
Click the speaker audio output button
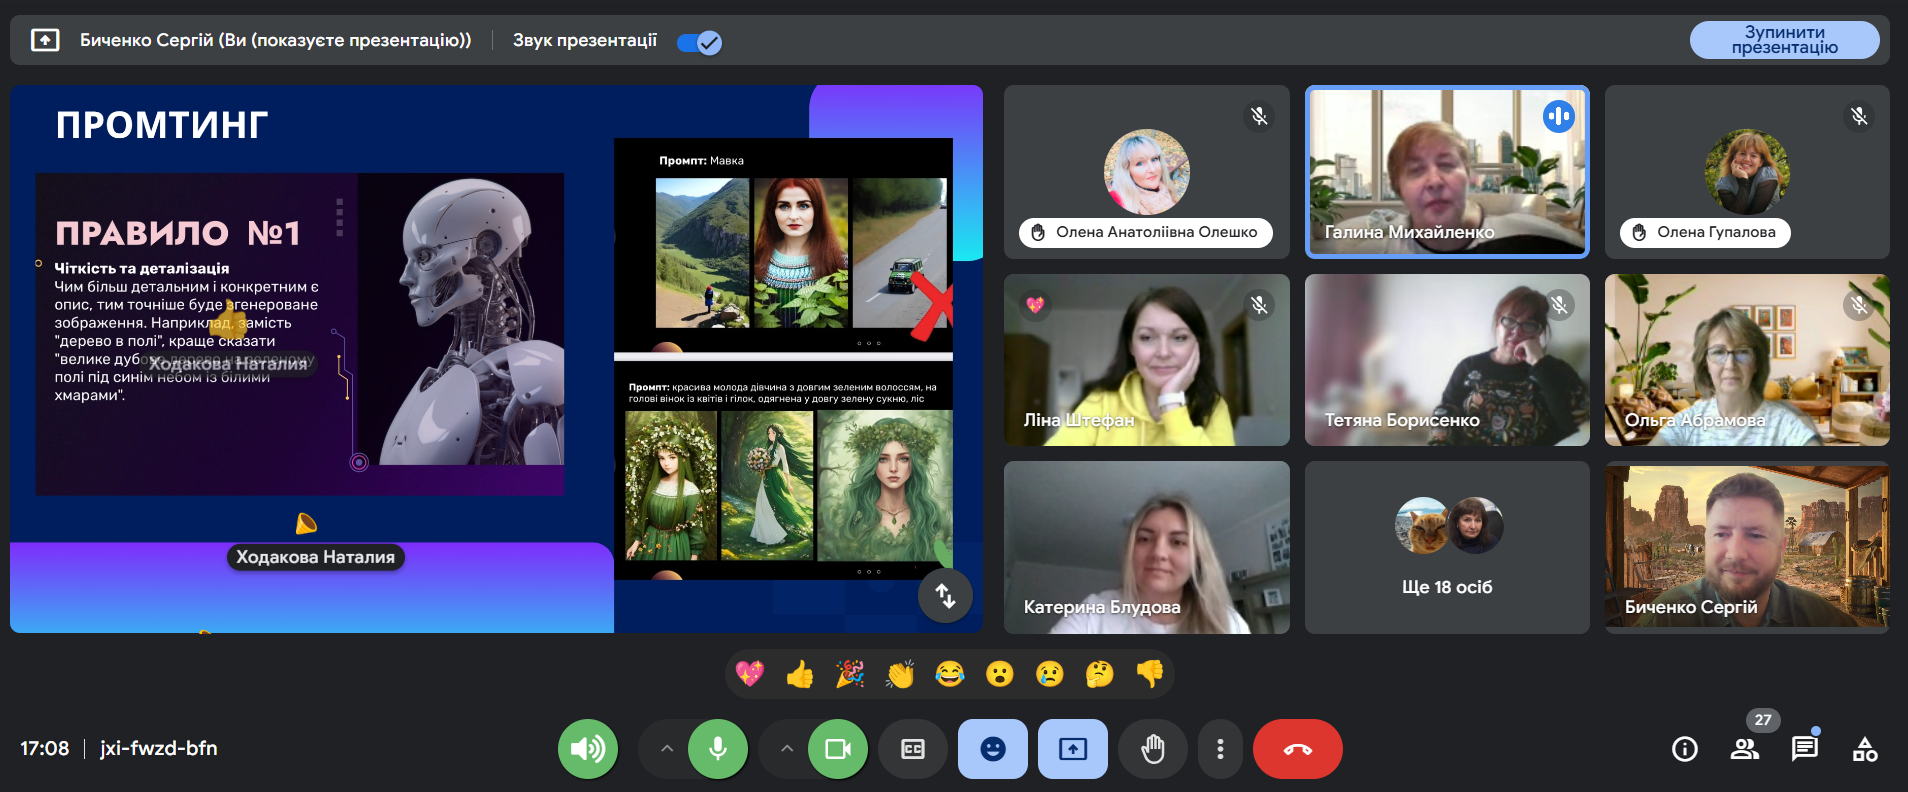588,749
